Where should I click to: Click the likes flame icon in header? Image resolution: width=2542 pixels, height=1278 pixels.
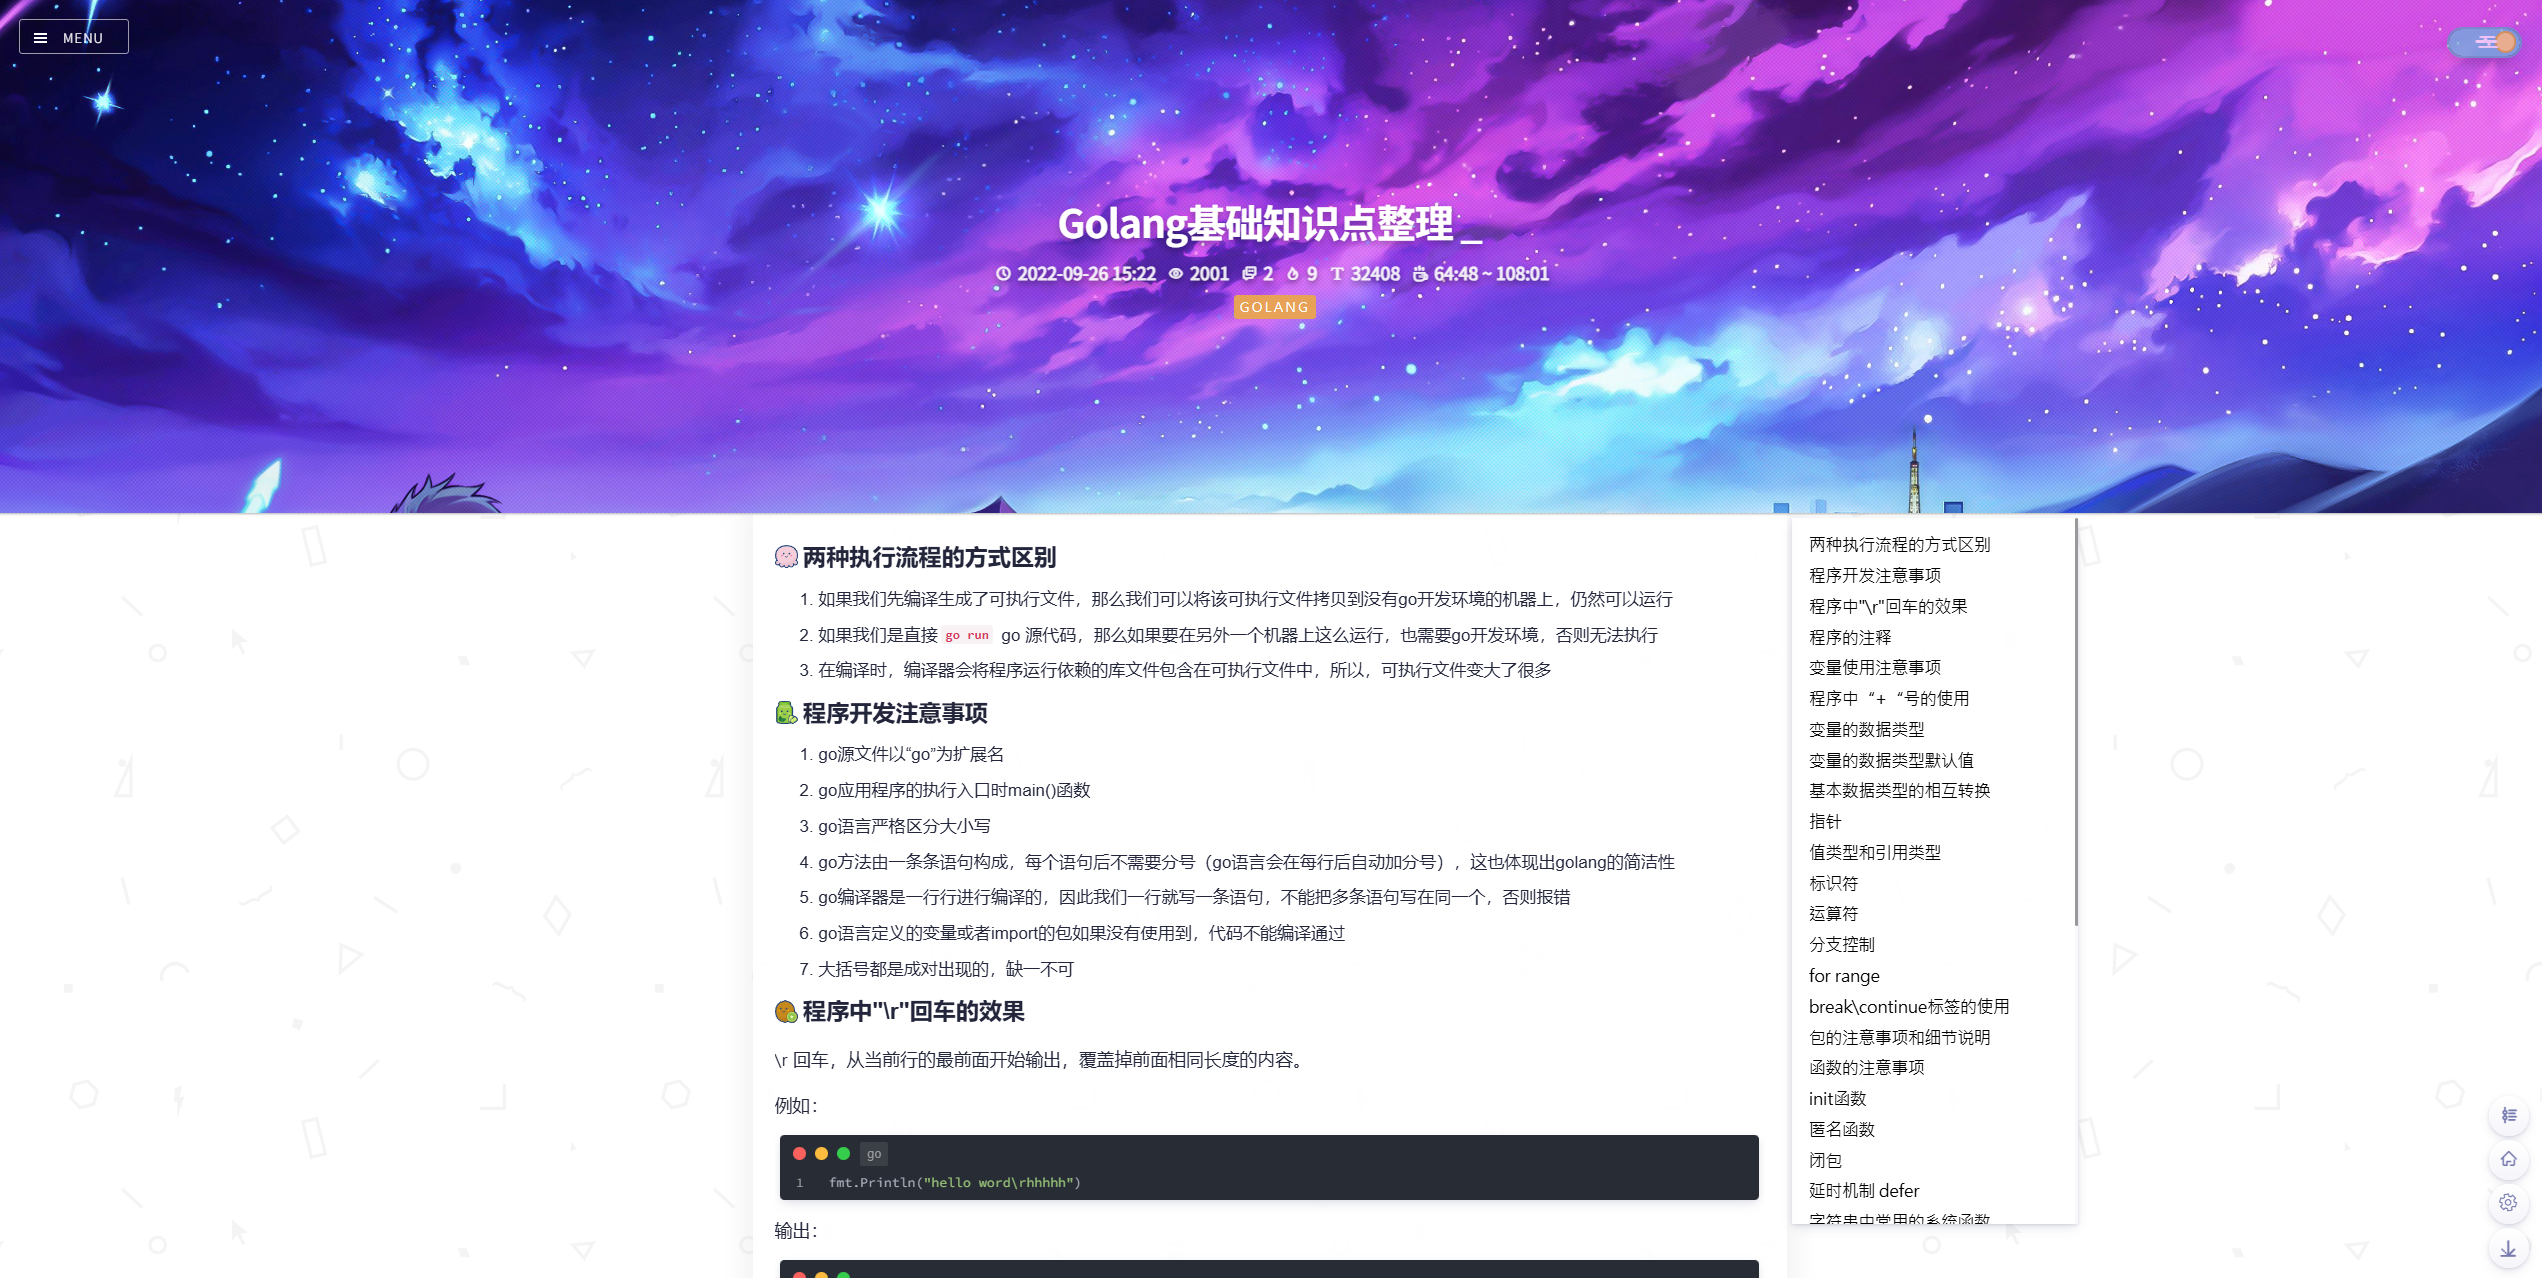tap(1292, 273)
